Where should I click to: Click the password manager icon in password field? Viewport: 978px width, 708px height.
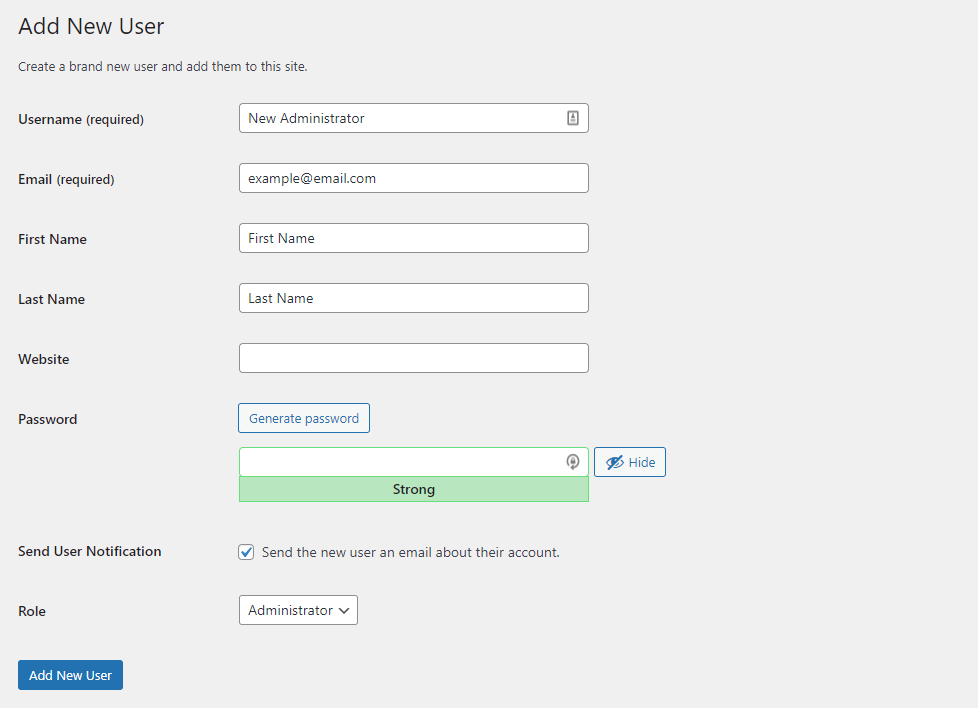573,462
